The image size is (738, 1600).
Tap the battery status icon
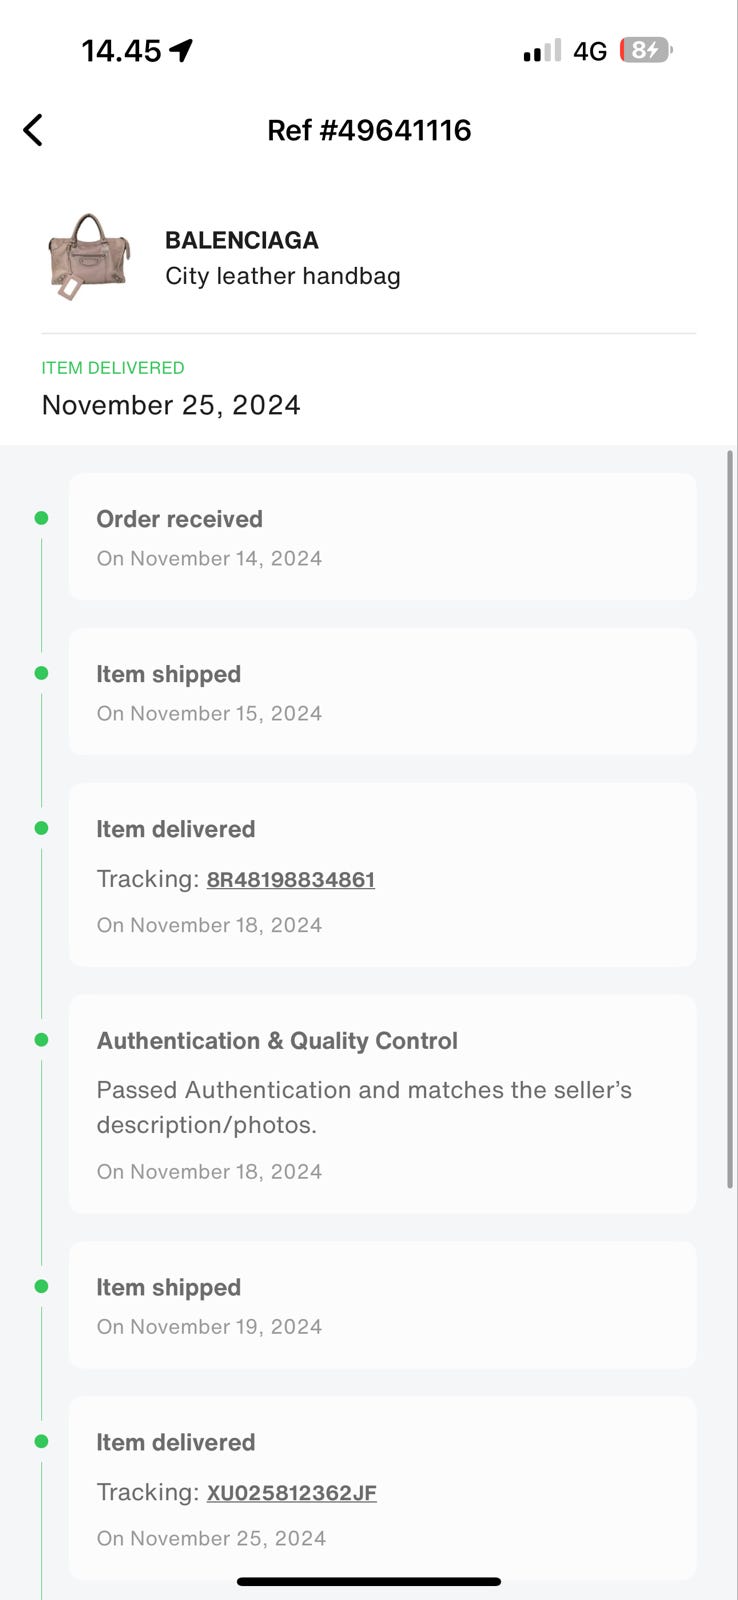(x=646, y=50)
